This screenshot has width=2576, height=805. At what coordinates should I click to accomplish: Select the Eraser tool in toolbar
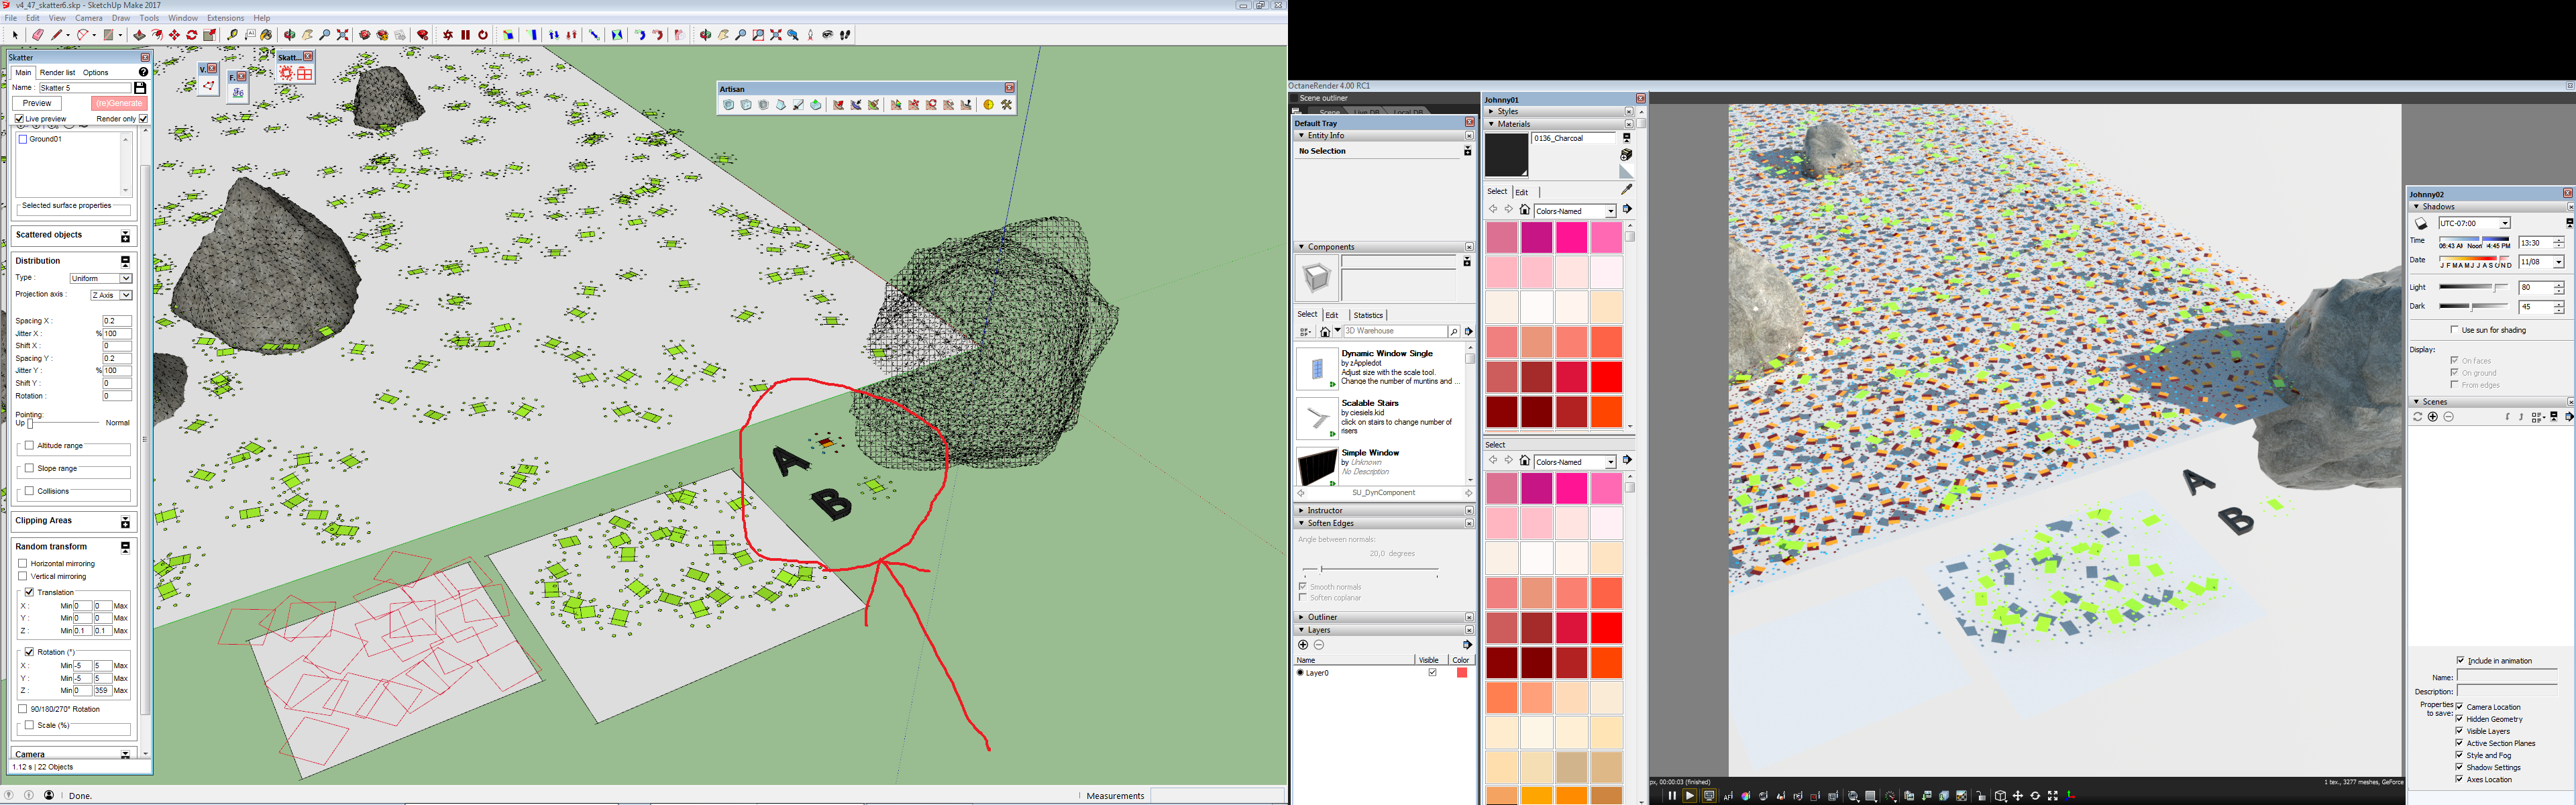[38, 35]
